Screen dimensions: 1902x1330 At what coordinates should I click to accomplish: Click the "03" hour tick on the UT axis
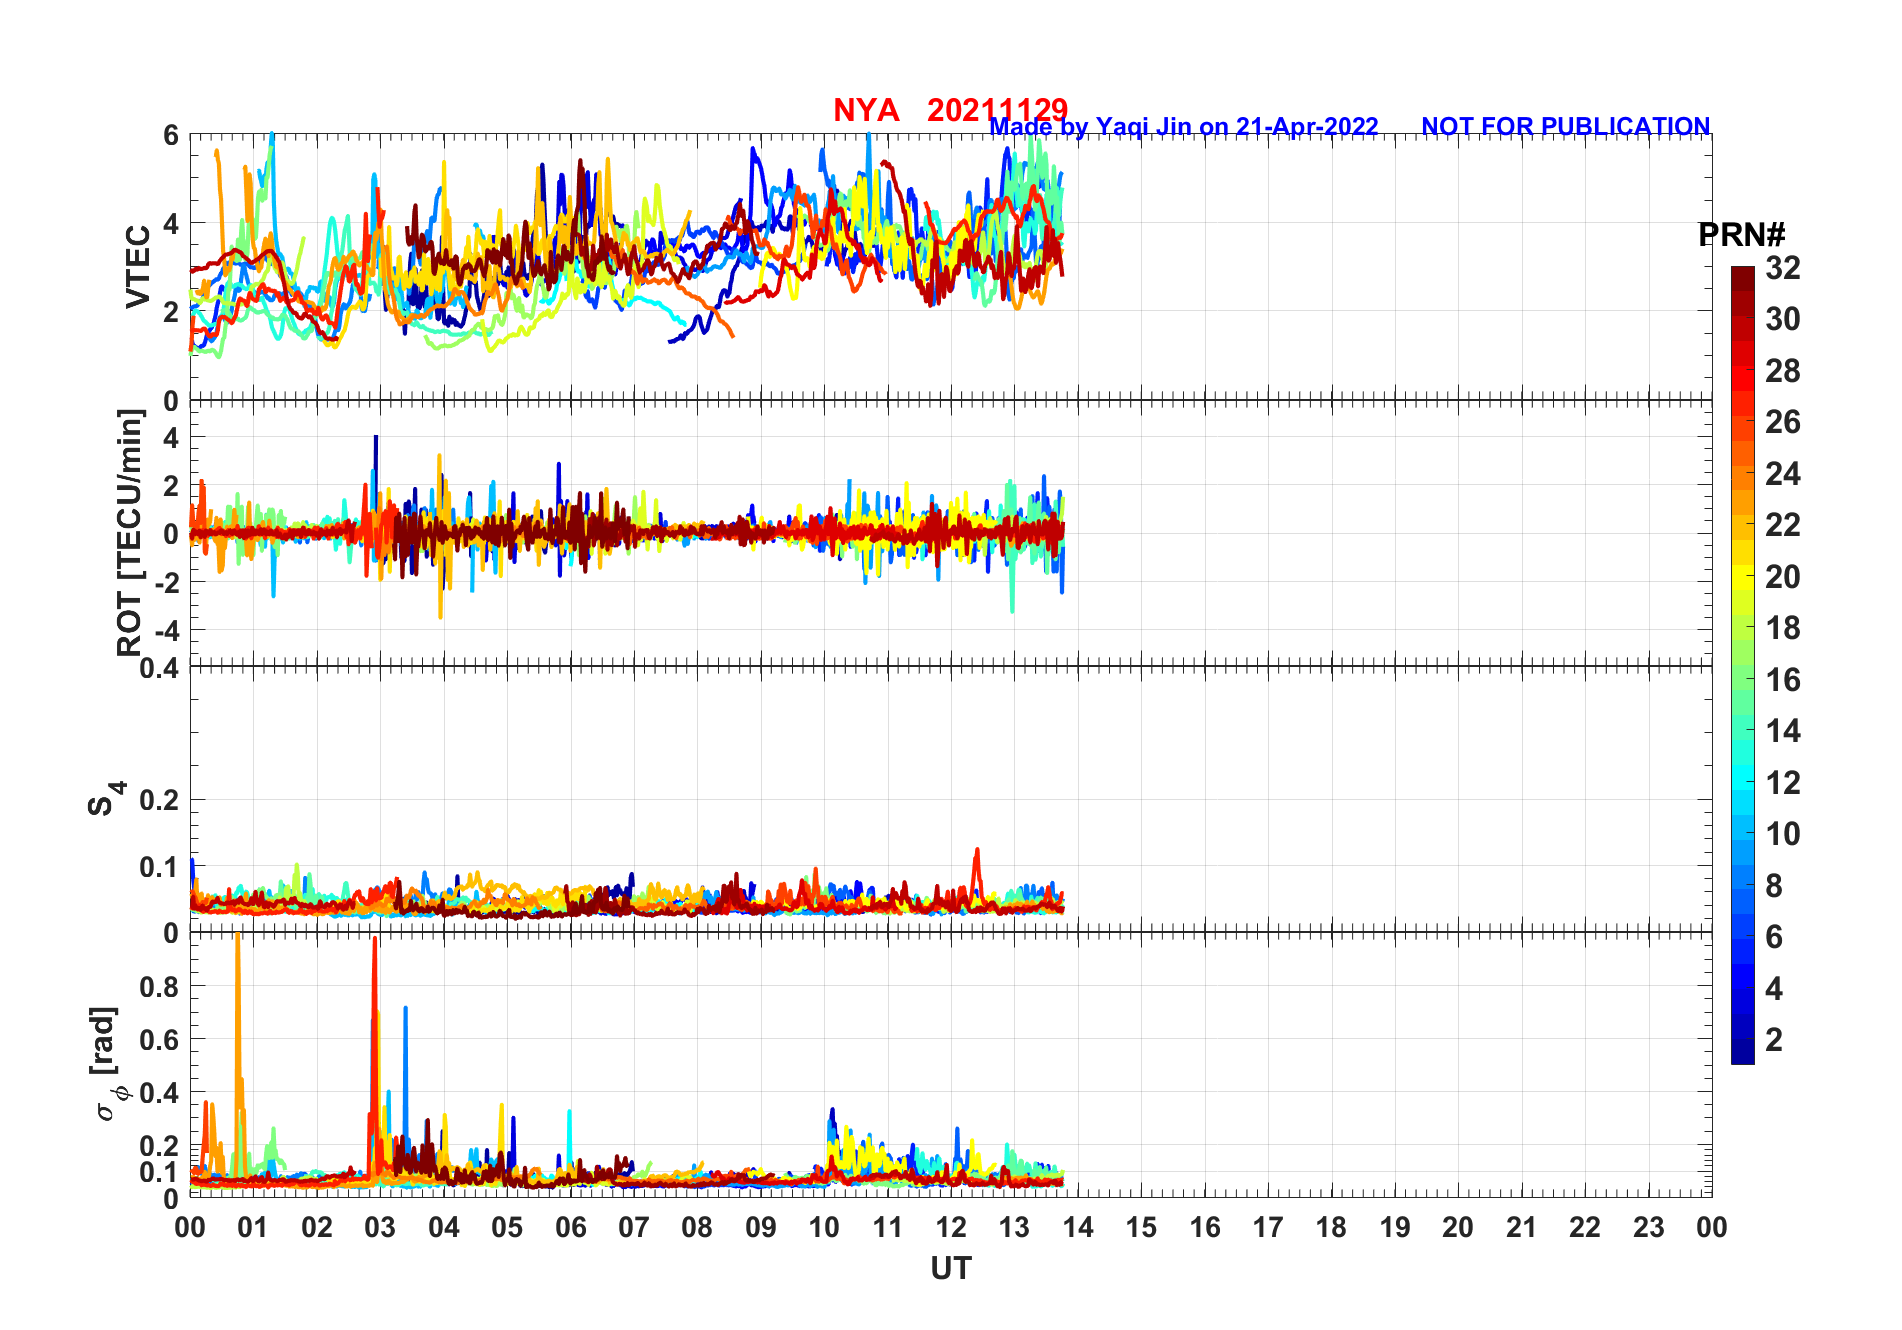click(x=380, y=1227)
